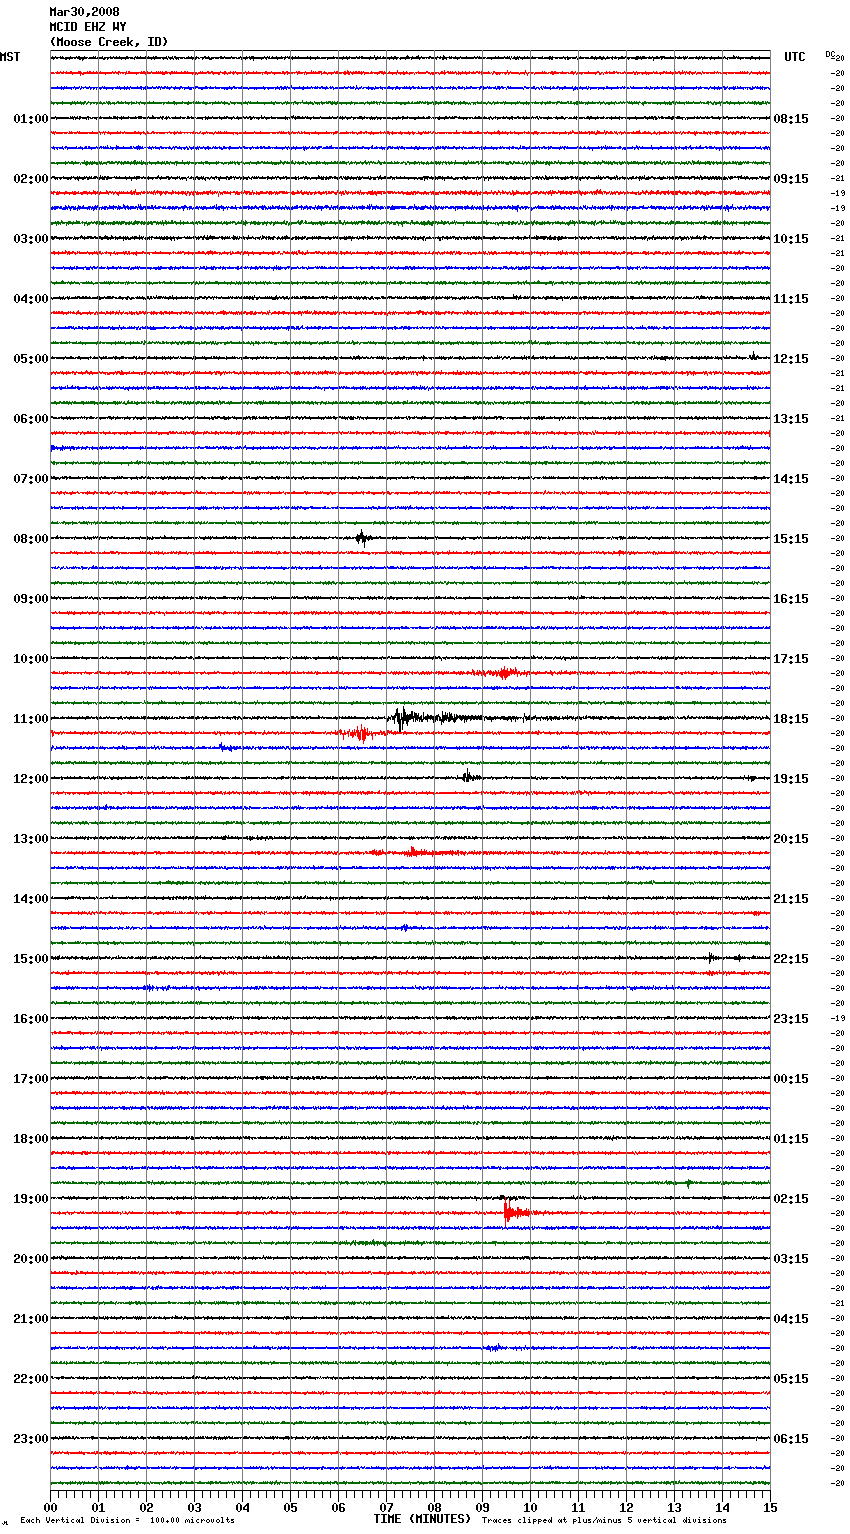Select the 01:00 MST row label
This screenshot has height=1534, width=850.
click(31, 119)
